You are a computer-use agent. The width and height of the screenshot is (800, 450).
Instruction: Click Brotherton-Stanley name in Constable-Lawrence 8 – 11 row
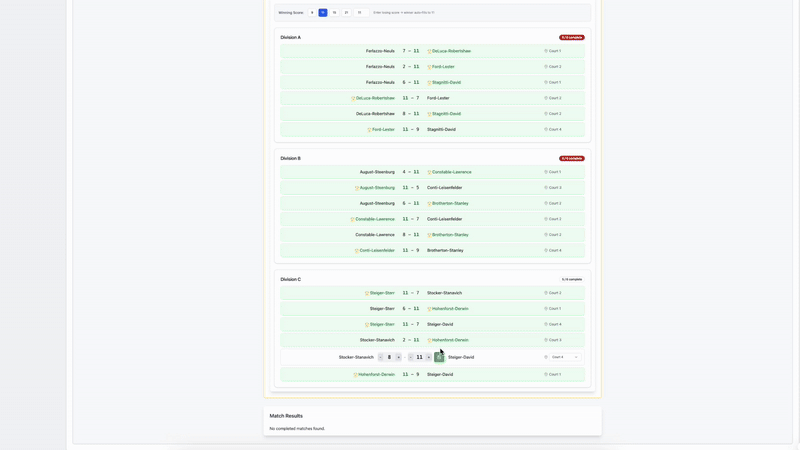[450, 235]
